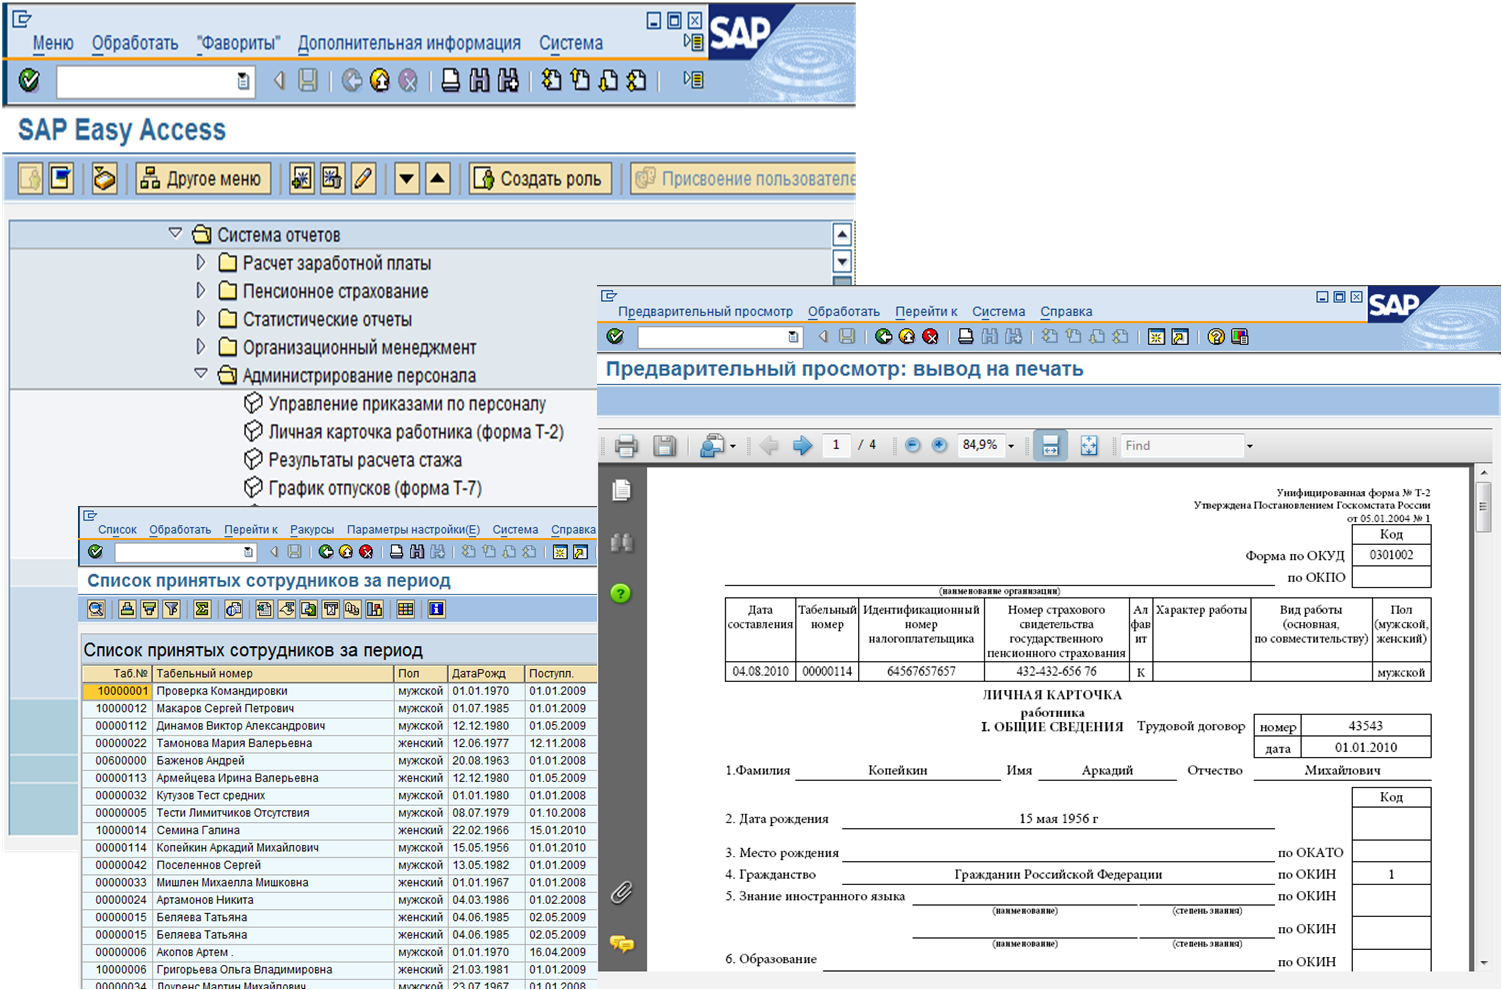The image size is (1502, 990).
Task: Click the page number field in PDF viewer
Action: click(x=836, y=446)
